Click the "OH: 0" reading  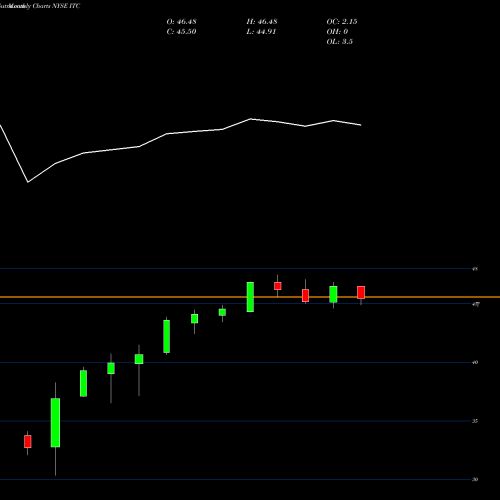pos(337,32)
